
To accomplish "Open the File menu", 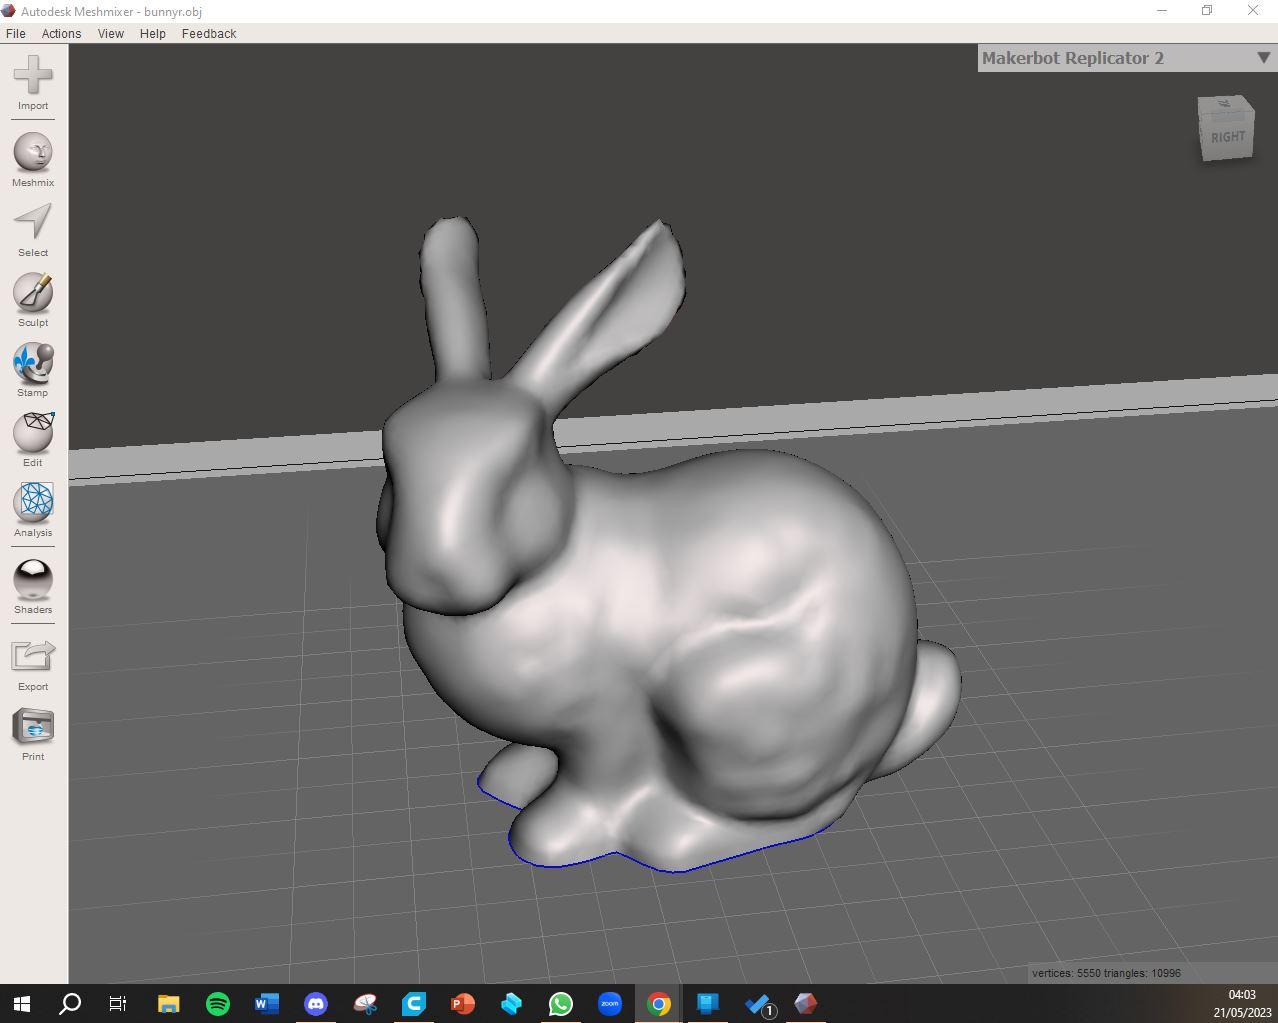I will click(16, 33).
